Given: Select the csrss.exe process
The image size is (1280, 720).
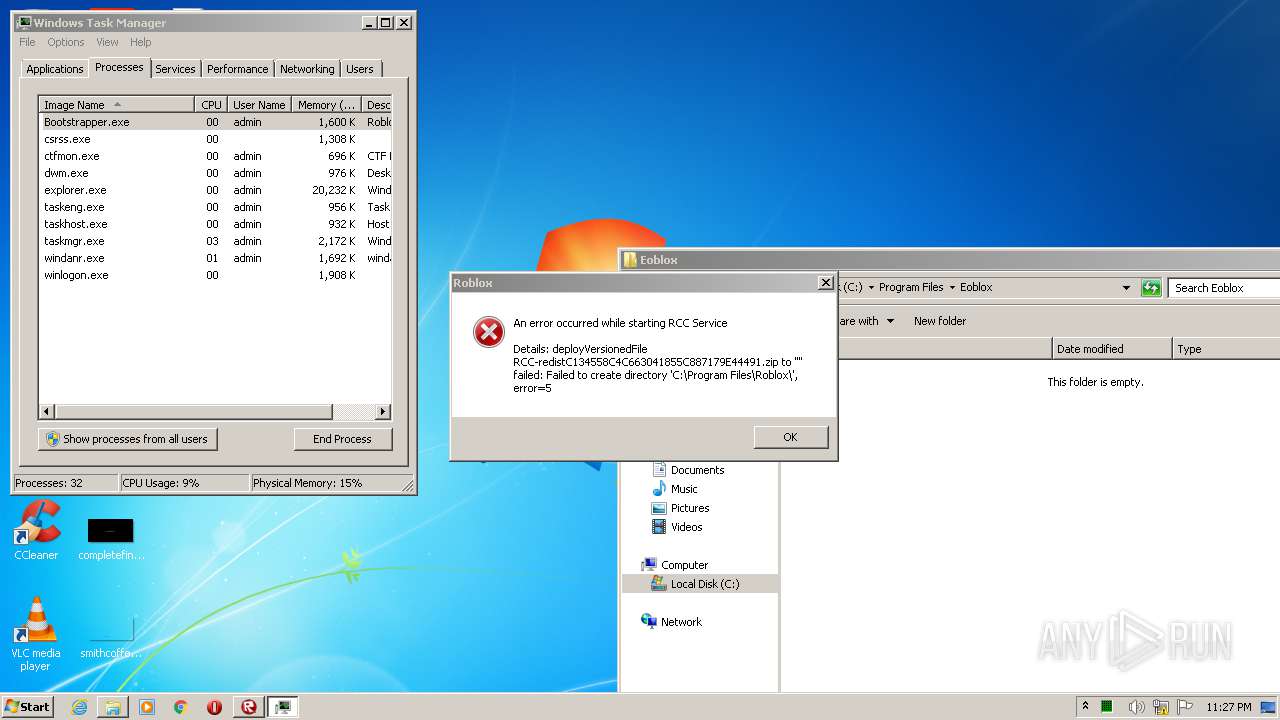Looking at the screenshot, I should 215,139.
